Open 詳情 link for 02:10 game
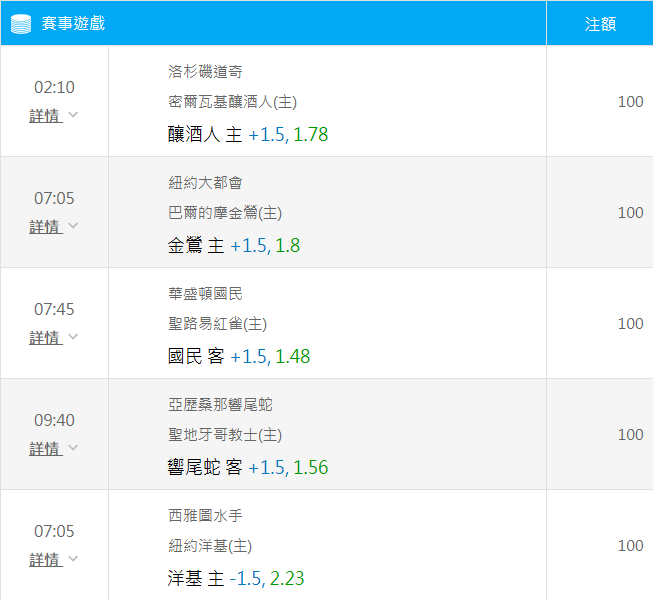Screen dimensions: 653x600 pos(46,116)
